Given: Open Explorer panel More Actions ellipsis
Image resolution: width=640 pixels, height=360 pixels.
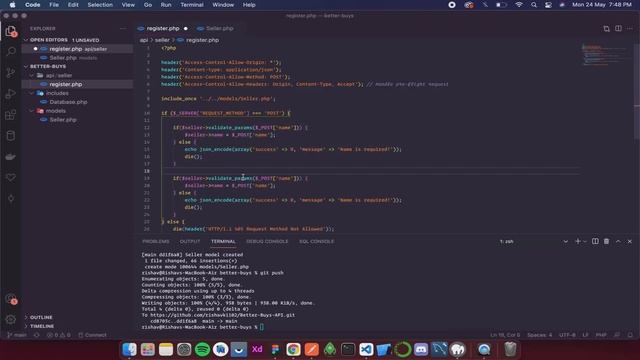Looking at the screenshot, I should point(123,29).
